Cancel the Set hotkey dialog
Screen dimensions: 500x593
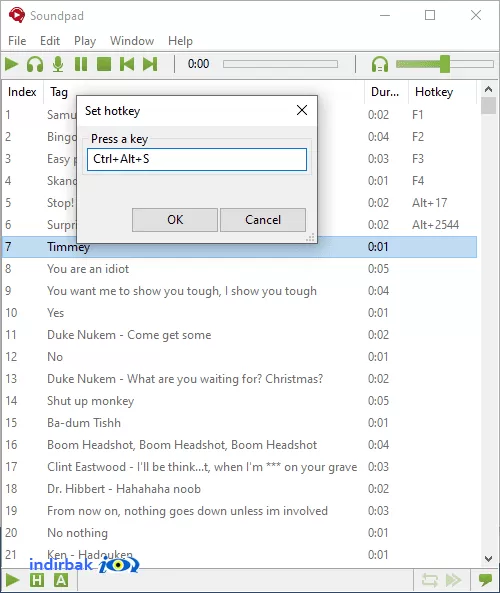click(x=263, y=220)
